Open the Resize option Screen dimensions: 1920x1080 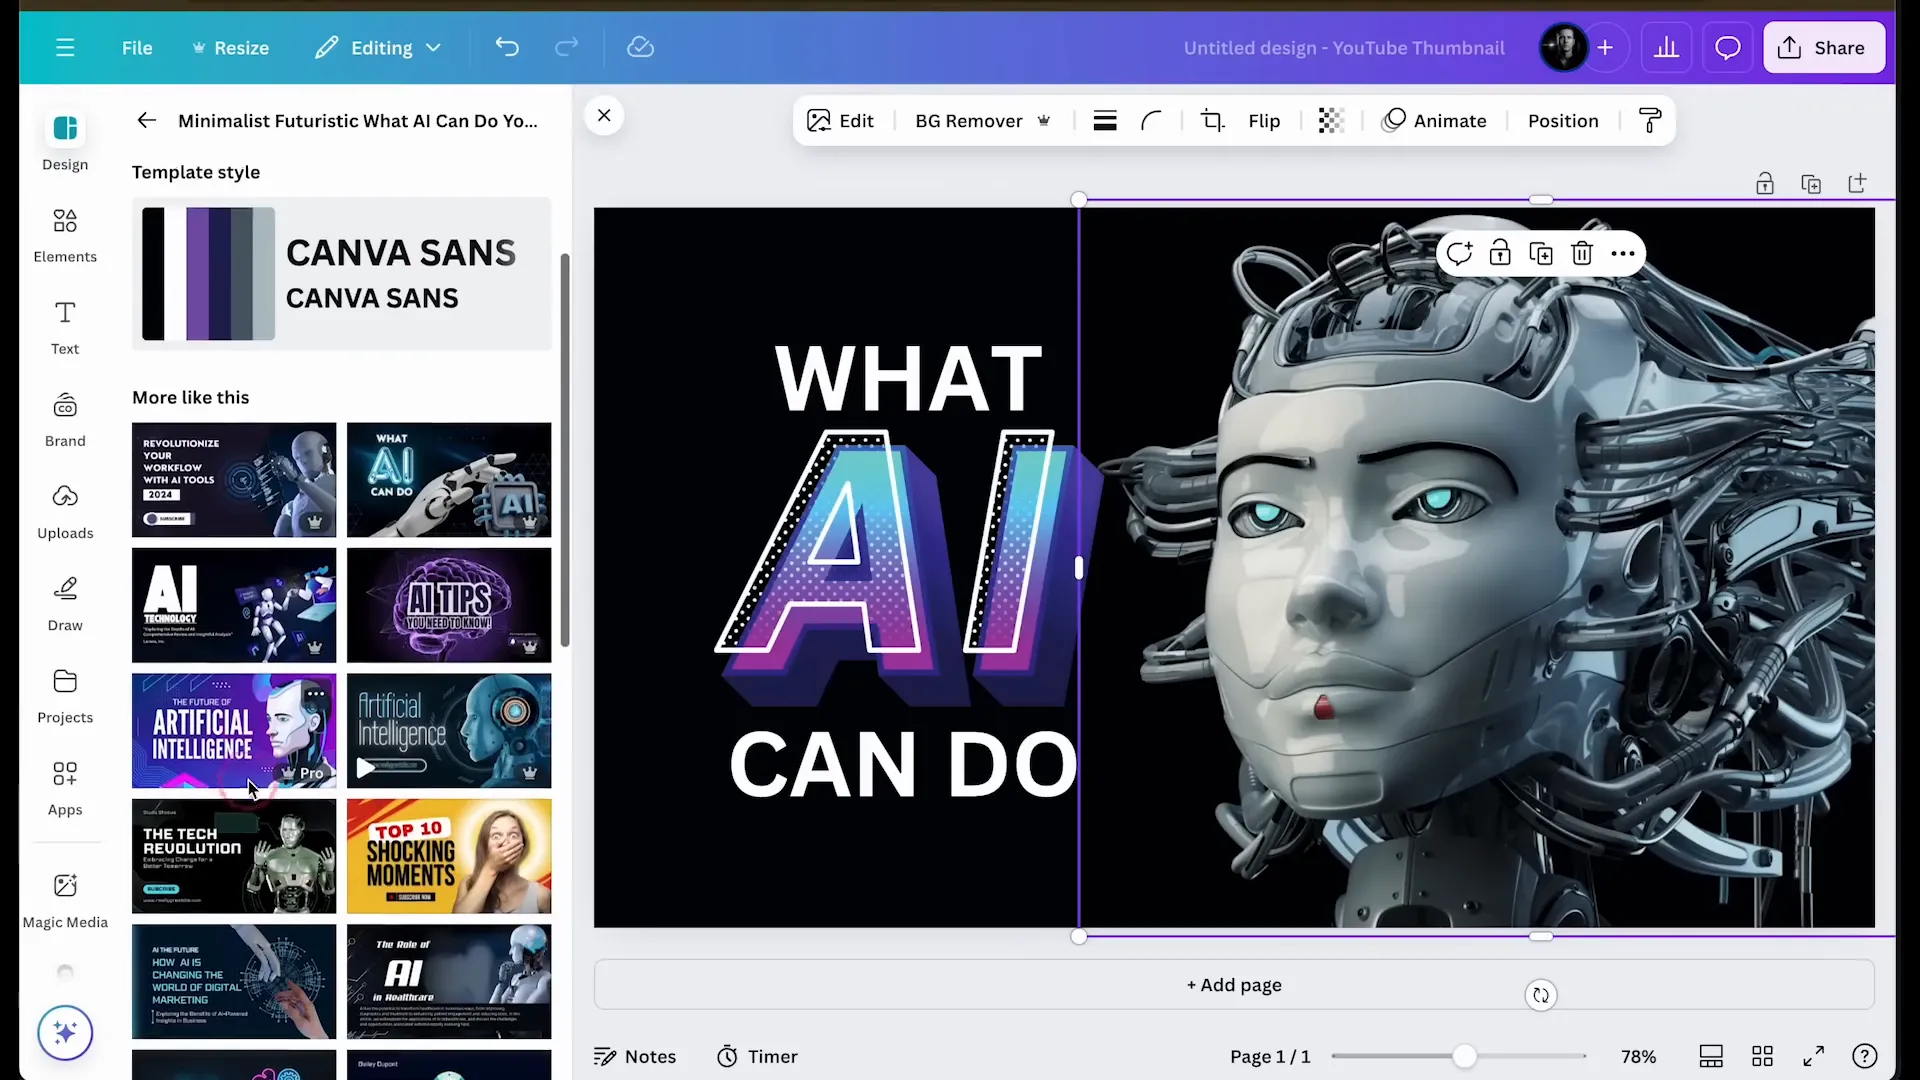click(x=231, y=48)
